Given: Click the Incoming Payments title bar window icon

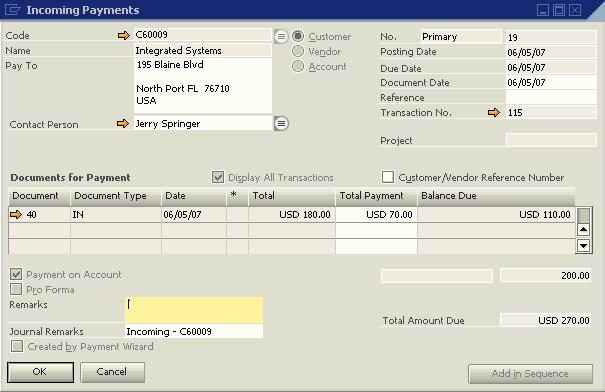Looking at the screenshot, I should [x=12, y=9].
